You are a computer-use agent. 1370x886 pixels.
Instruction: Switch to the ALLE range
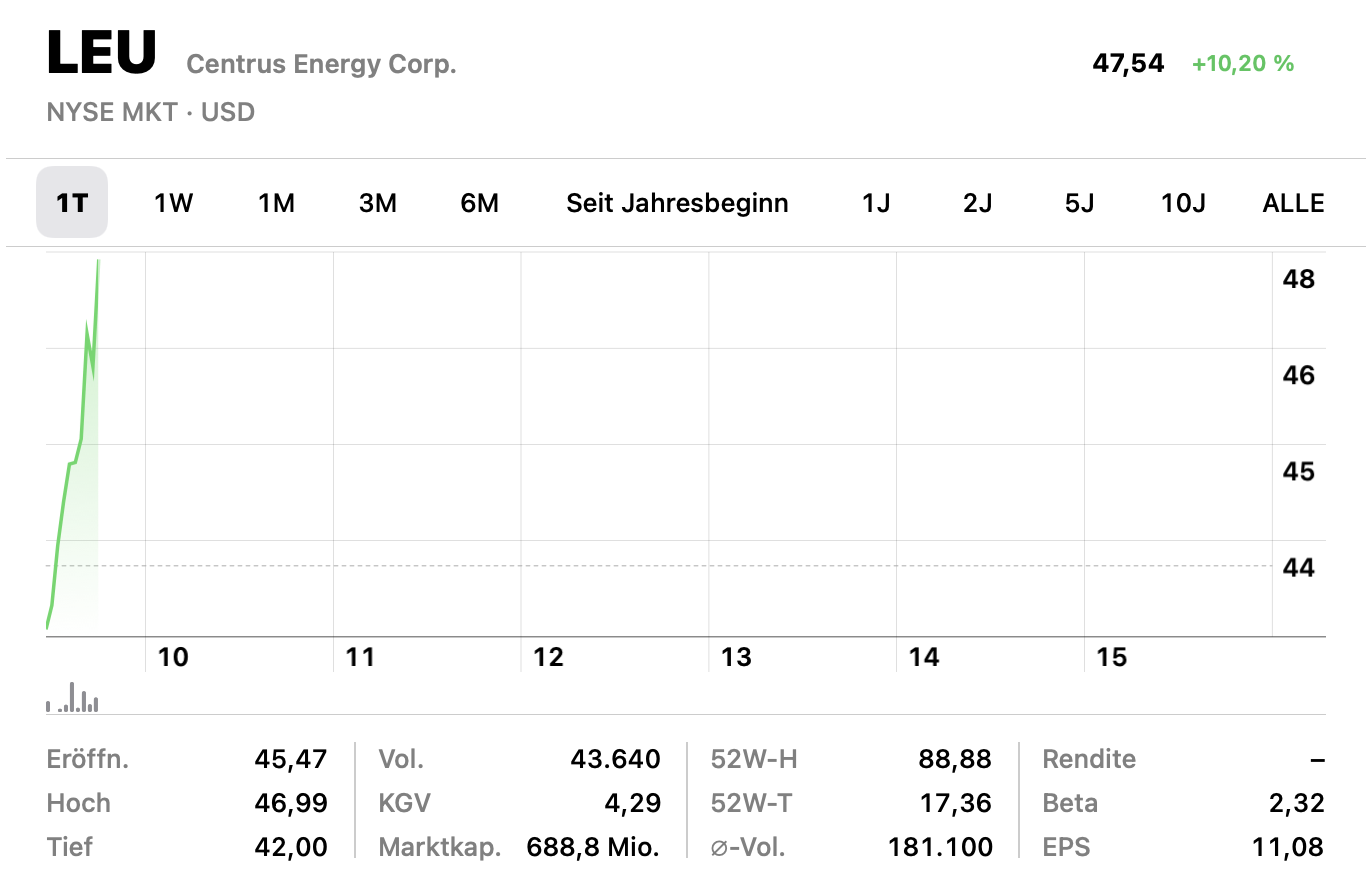click(x=1293, y=203)
